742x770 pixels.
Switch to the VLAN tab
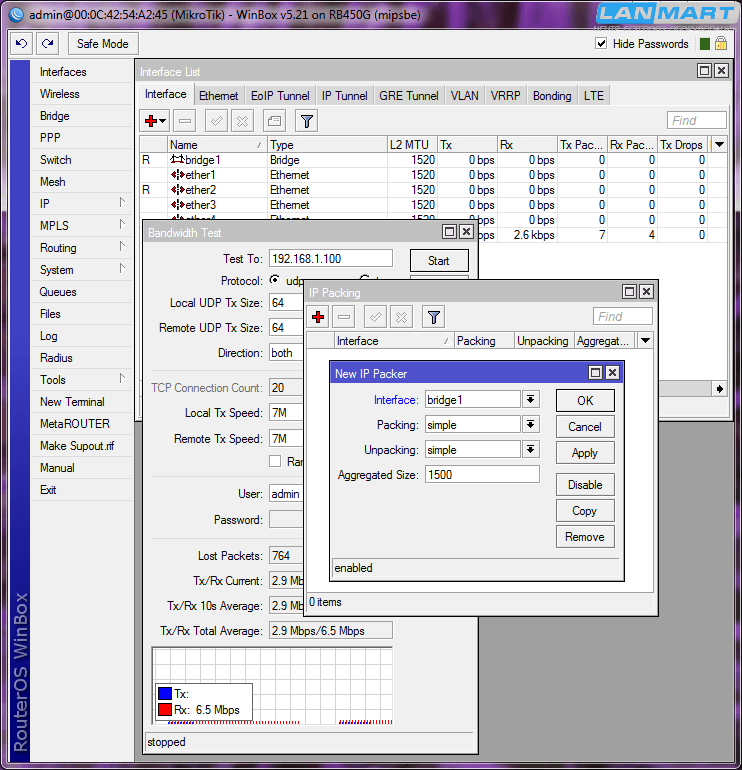(465, 96)
